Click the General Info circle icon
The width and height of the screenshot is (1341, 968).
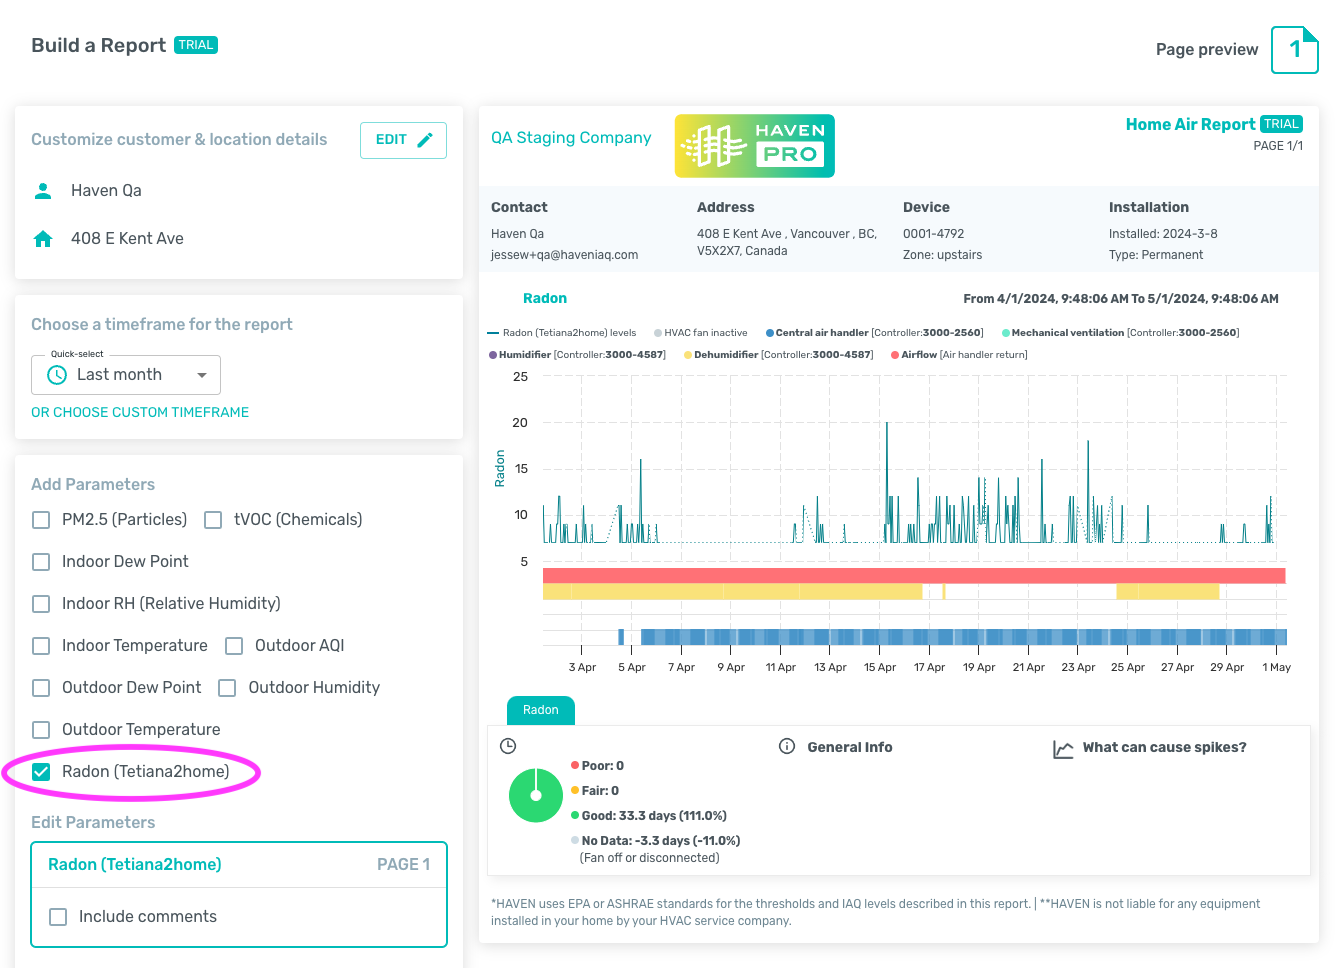(x=787, y=746)
